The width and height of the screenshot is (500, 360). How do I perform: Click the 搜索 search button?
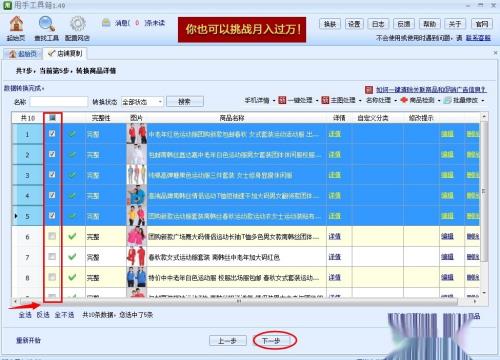[x=185, y=102]
